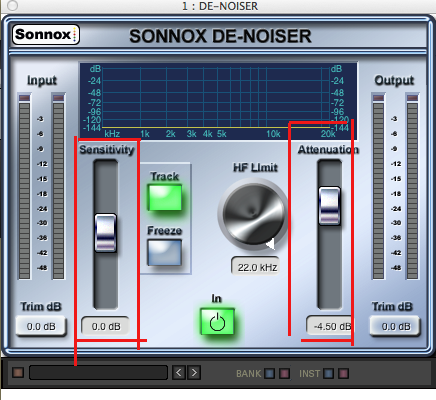Click the Input label above meters
This screenshot has width=436, height=400.
coord(42,80)
